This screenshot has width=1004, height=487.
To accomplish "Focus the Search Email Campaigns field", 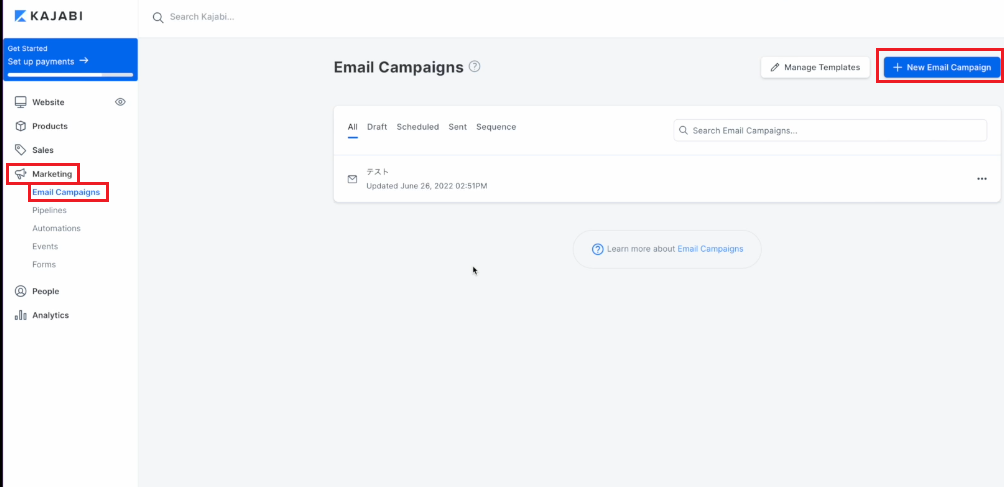I will [x=830, y=131].
